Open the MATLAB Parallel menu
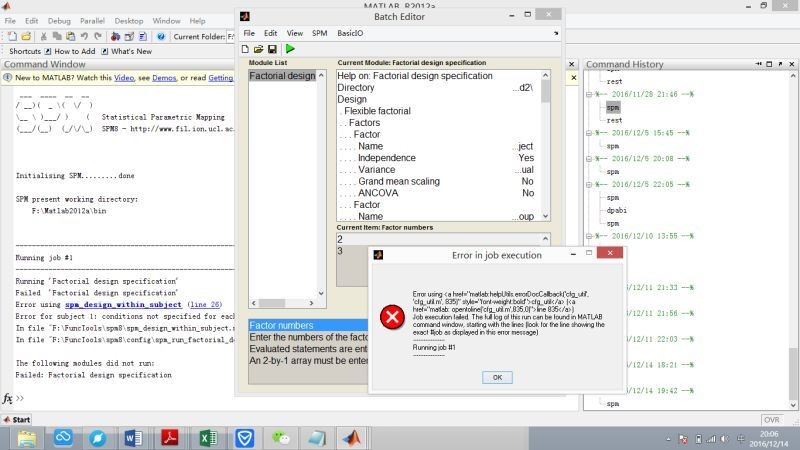Viewport: 800px width, 450px height. (92, 21)
